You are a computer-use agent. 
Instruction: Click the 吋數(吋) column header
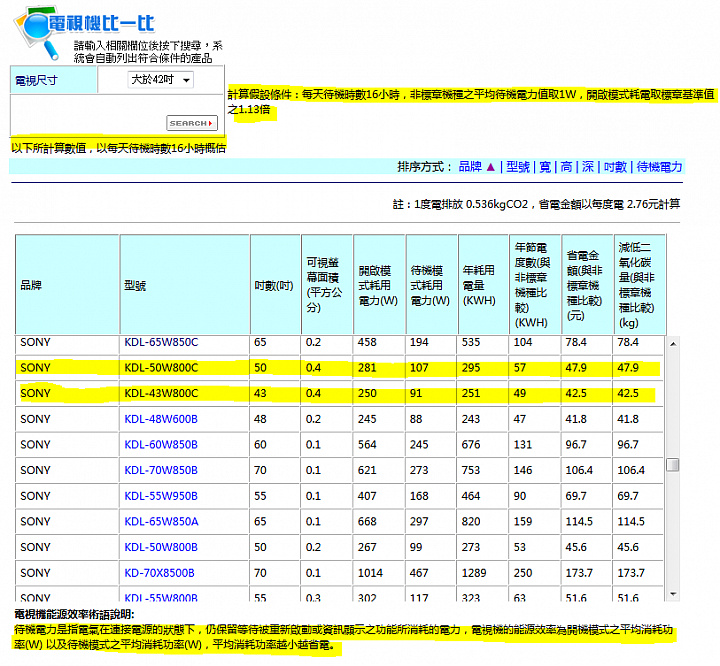[275, 285]
